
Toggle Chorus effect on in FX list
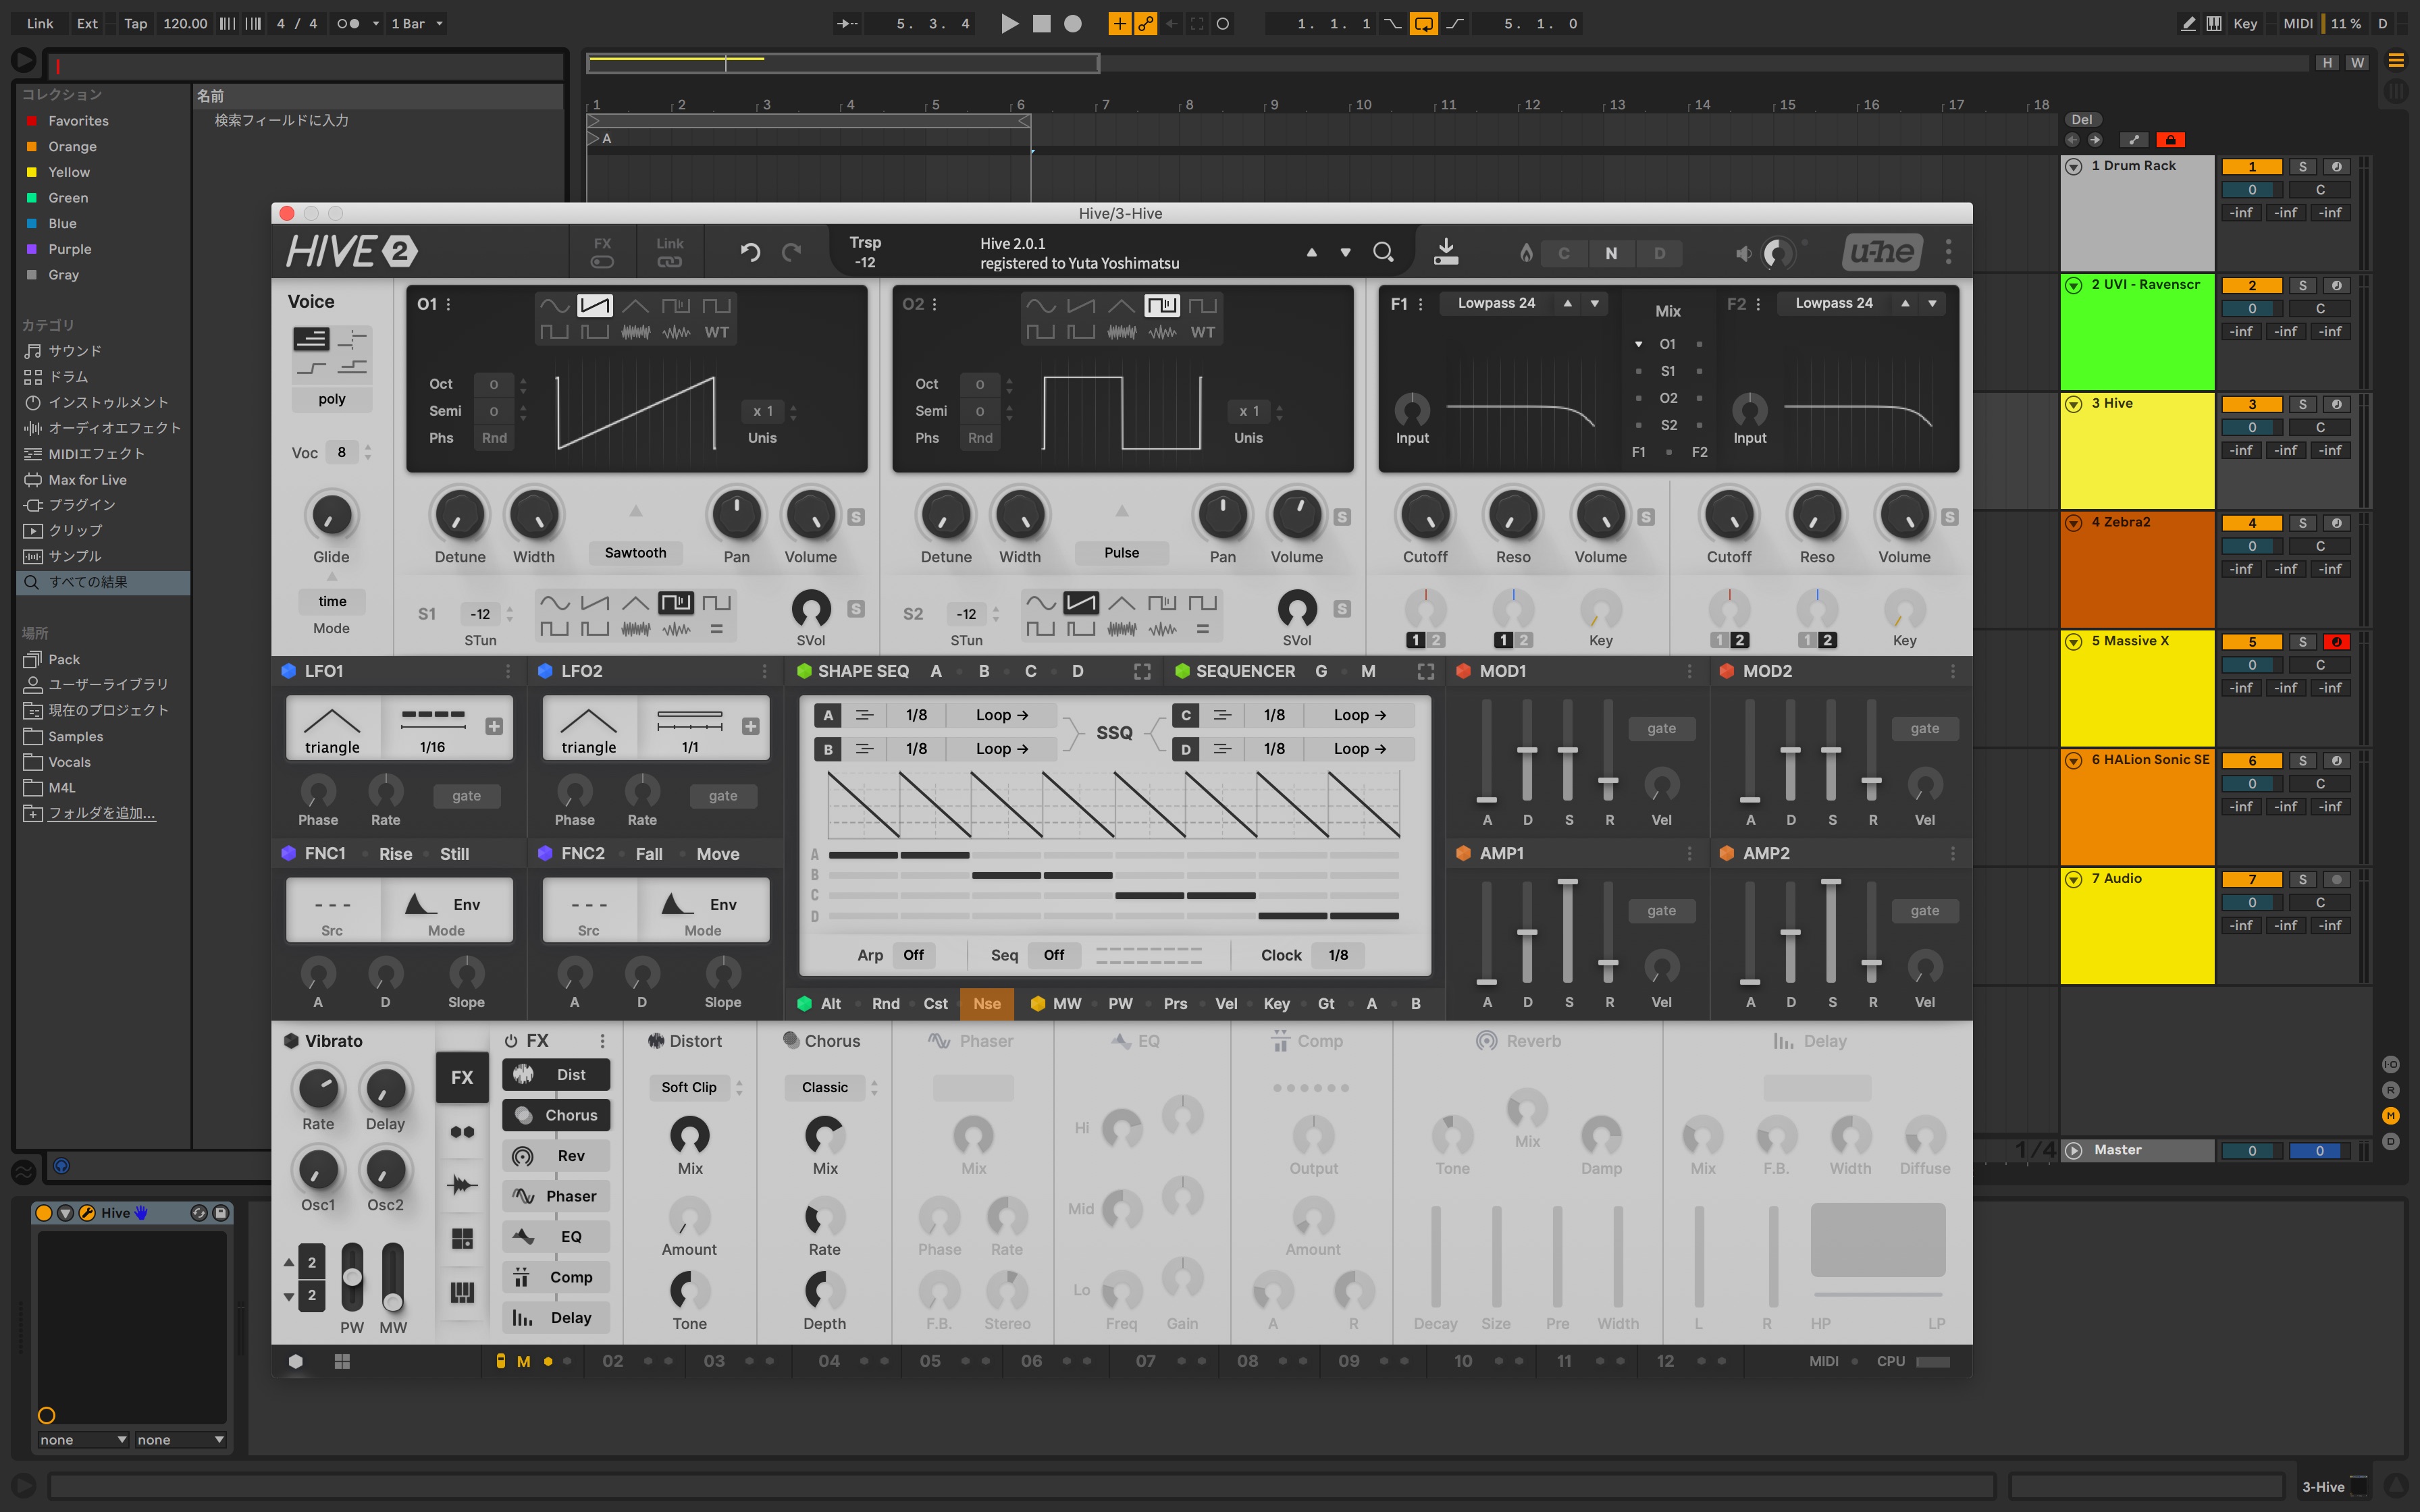point(556,1115)
